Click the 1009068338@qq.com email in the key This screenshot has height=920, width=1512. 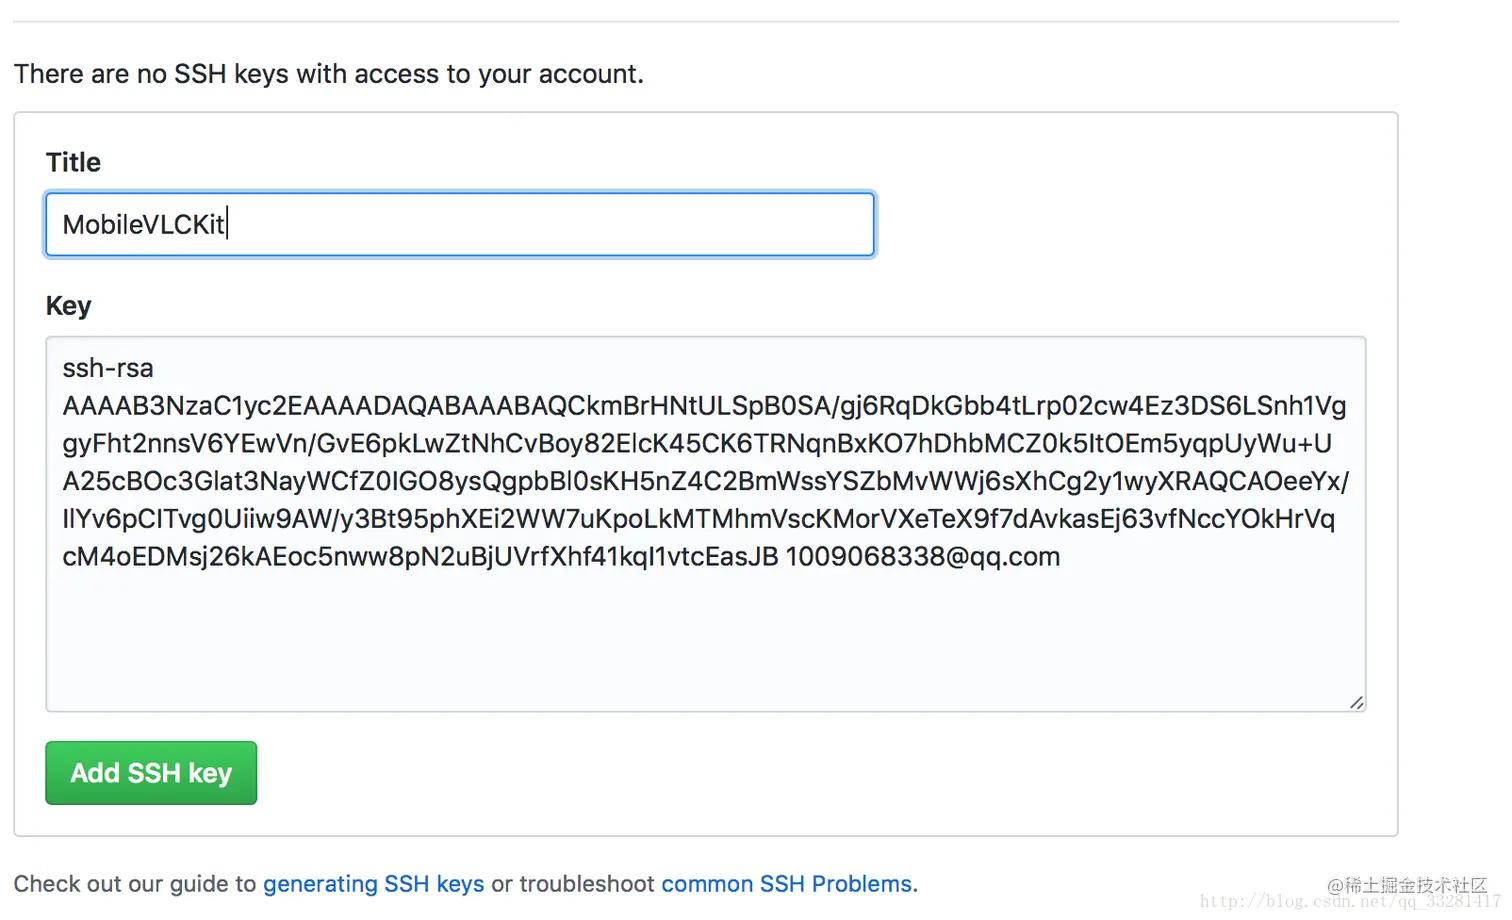pyautogui.click(x=922, y=557)
